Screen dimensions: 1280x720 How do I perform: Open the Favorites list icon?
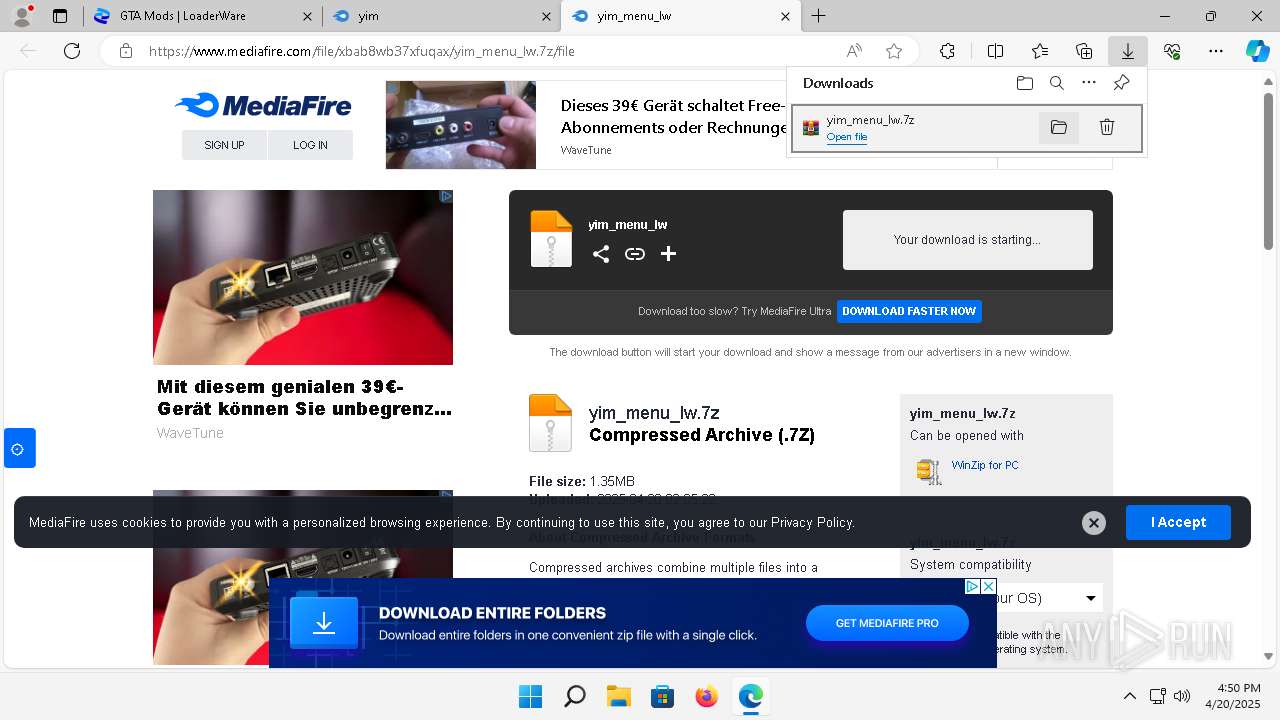[1040, 51]
